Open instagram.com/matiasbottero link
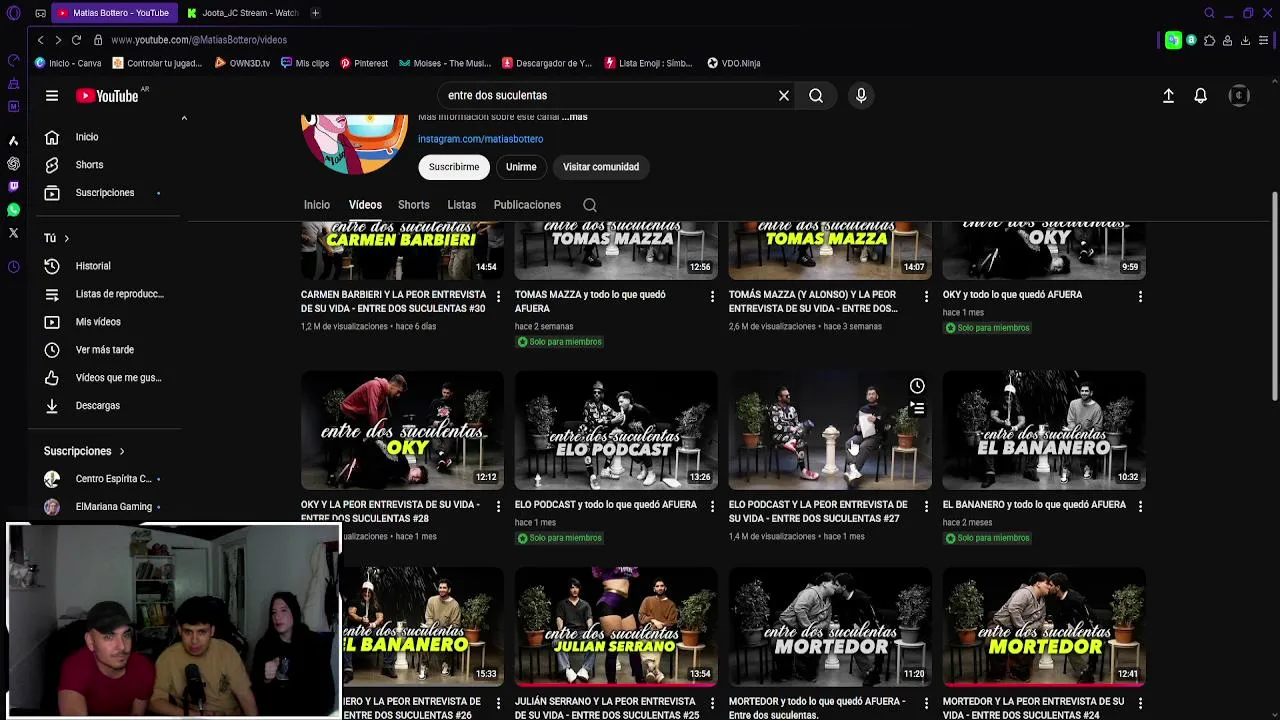 481,139
